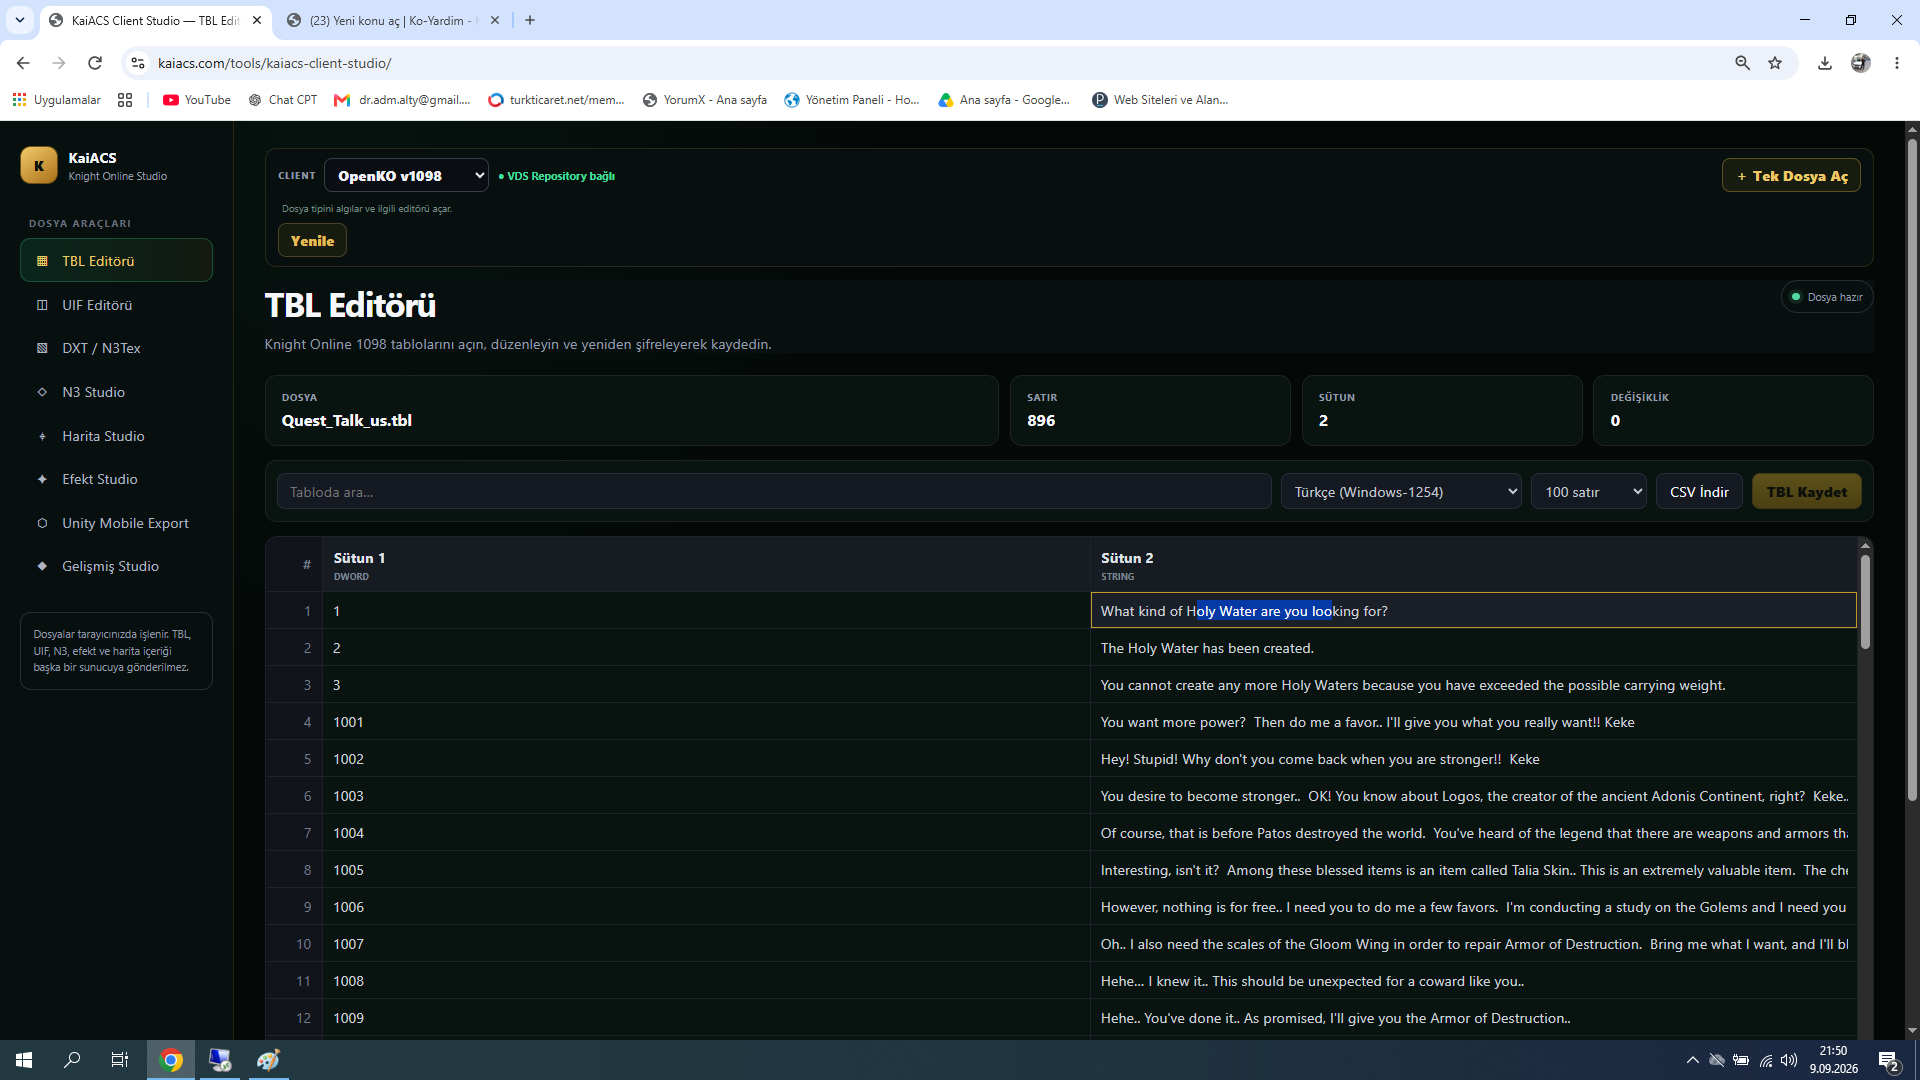Open the 100 satır row count dropdown
Screen dimensions: 1920x1080
[1589, 492]
